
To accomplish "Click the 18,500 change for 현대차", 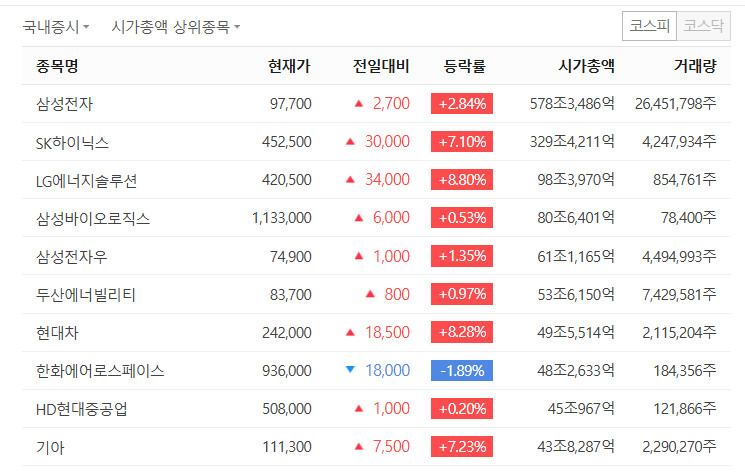I will coord(387,332).
